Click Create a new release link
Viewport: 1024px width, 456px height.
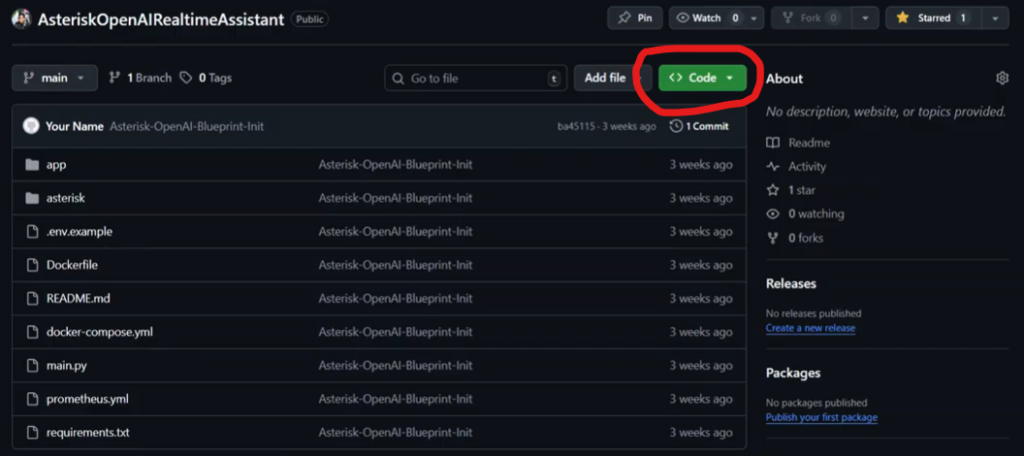coord(810,328)
